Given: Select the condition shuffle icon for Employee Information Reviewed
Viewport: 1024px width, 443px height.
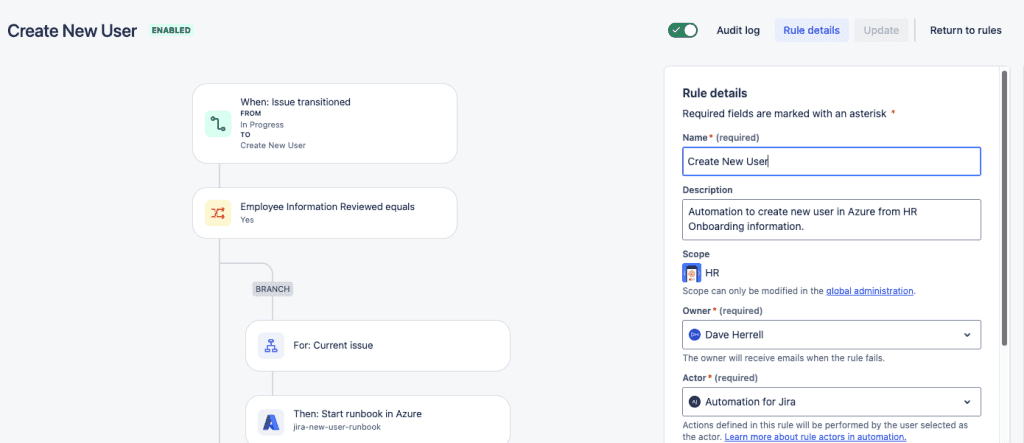Looking at the screenshot, I should (218, 212).
